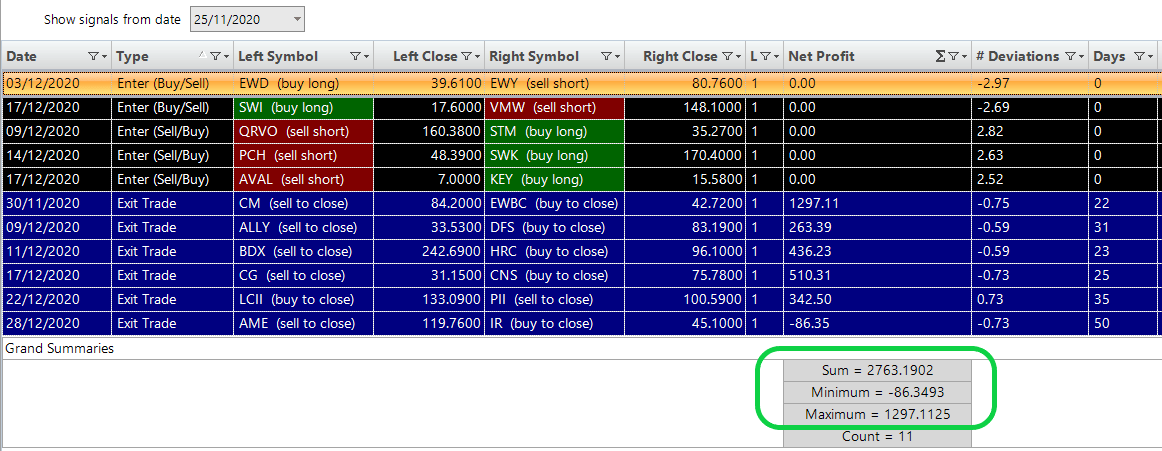Select the PII (sell to close) cell
The height and width of the screenshot is (451, 1162).
tap(554, 300)
